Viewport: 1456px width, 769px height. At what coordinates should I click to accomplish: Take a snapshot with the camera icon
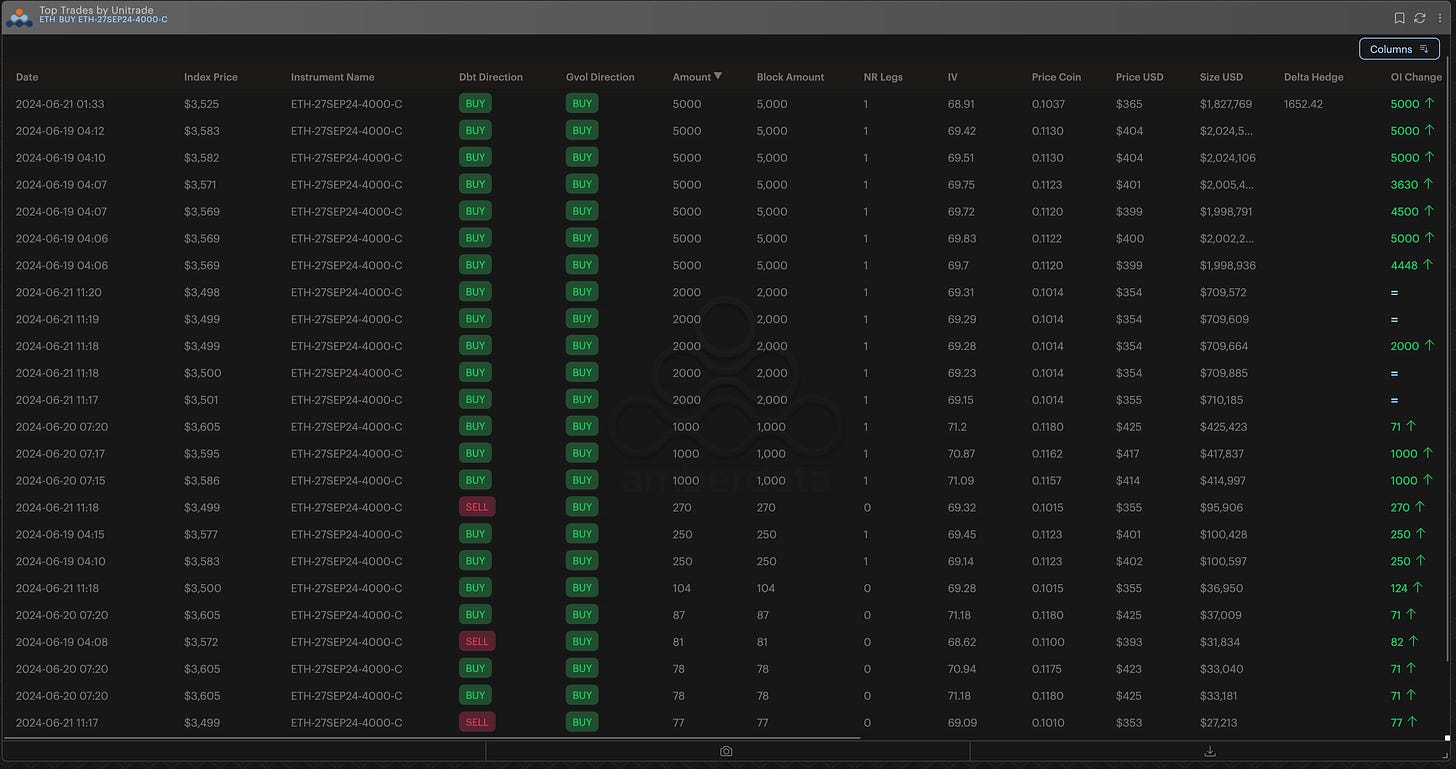[726, 751]
